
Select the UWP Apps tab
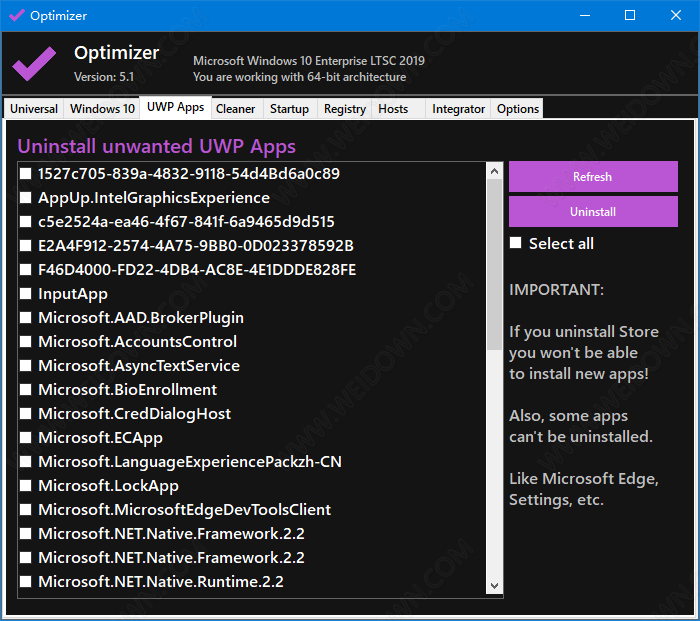(x=175, y=107)
